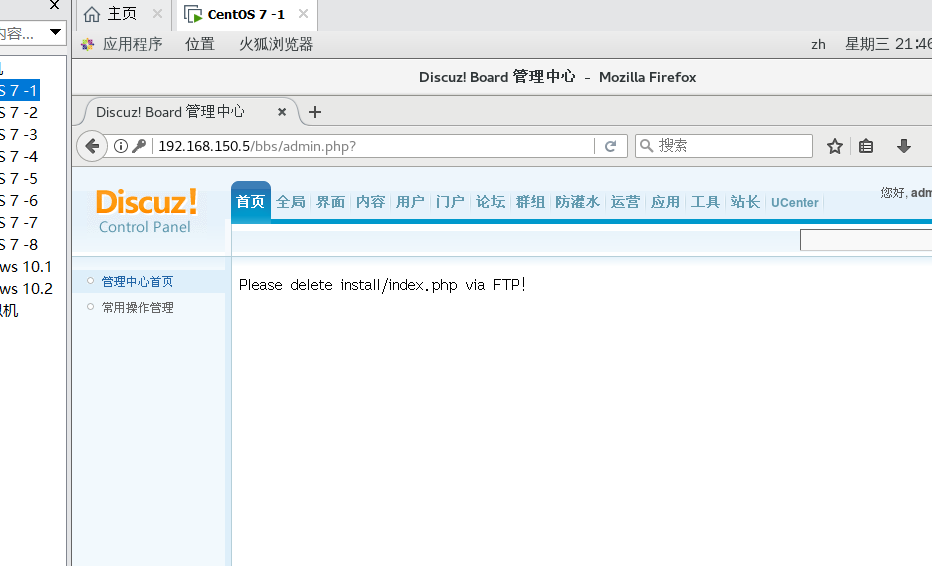Screen dimensions: 932x566
Task: Select VM entry ending in 7 -2 in library
Action: pos(19,112)
